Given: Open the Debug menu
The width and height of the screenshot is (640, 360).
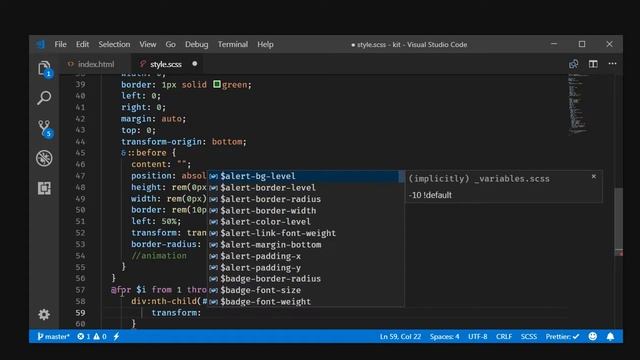Looking at the screenshot, I should coord(196,44).
